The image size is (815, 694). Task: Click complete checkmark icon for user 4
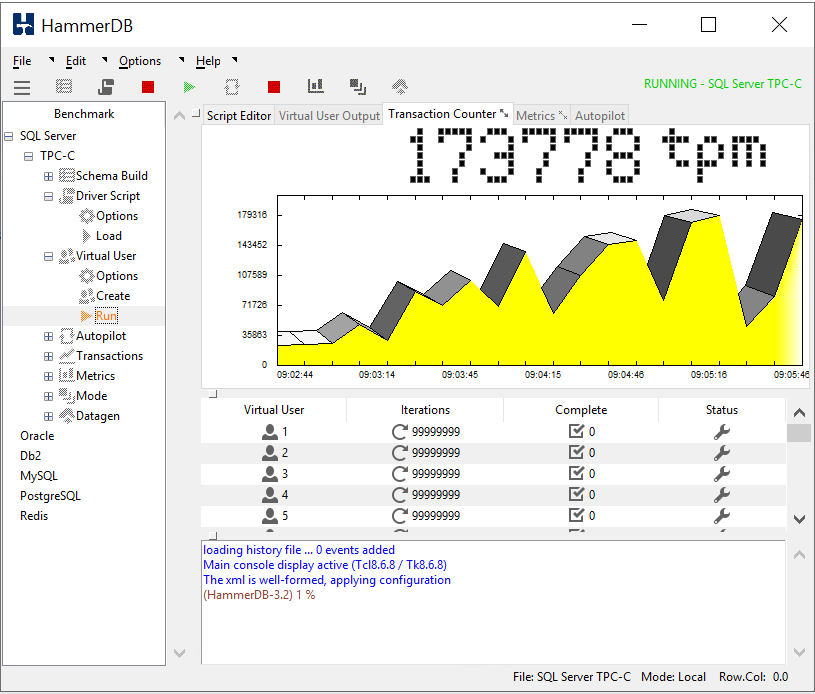point(576,494)
